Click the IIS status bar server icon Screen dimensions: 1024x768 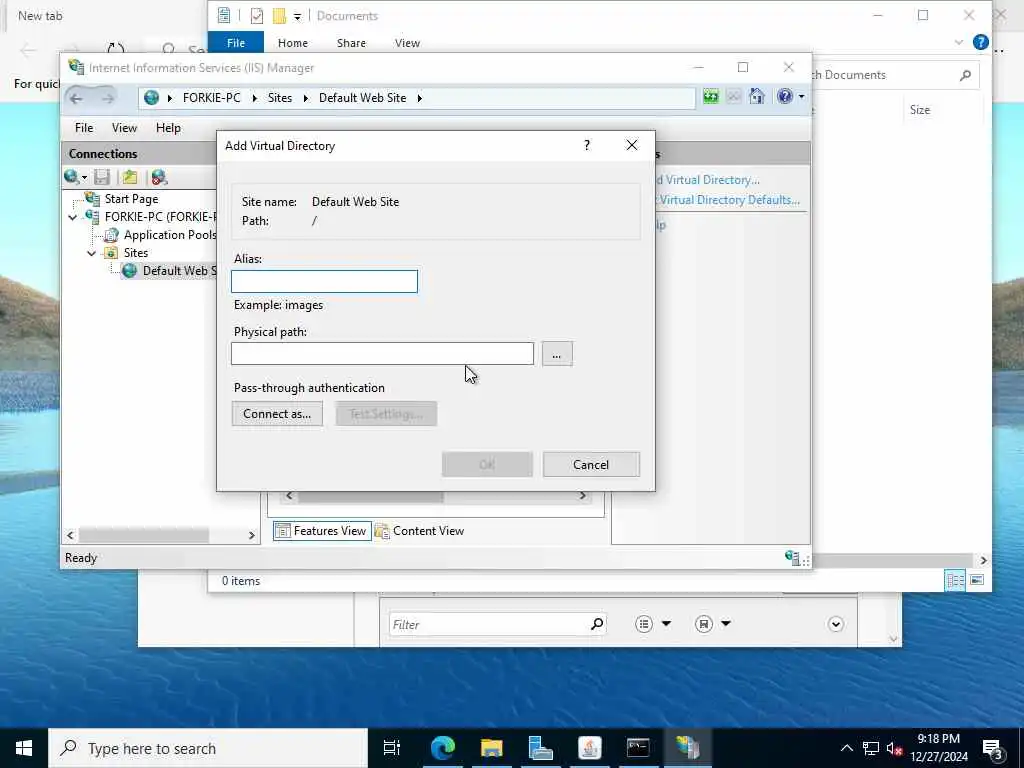click(x=792, y=558)
